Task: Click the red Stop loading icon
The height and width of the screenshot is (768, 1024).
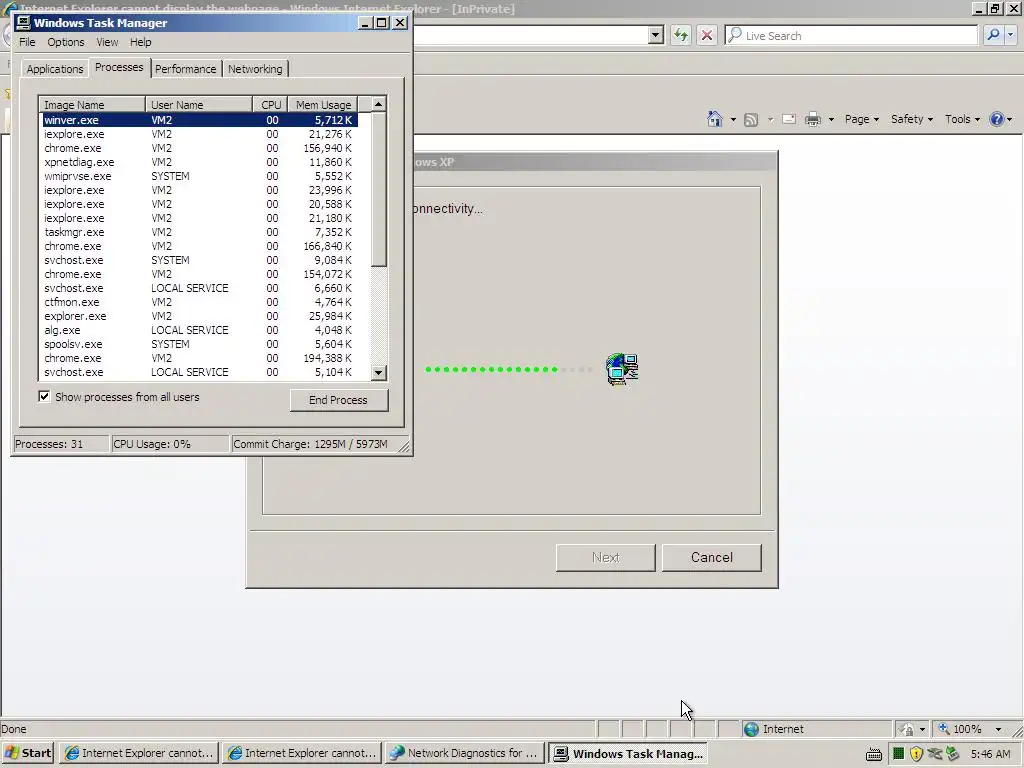Action: [707, 35]
